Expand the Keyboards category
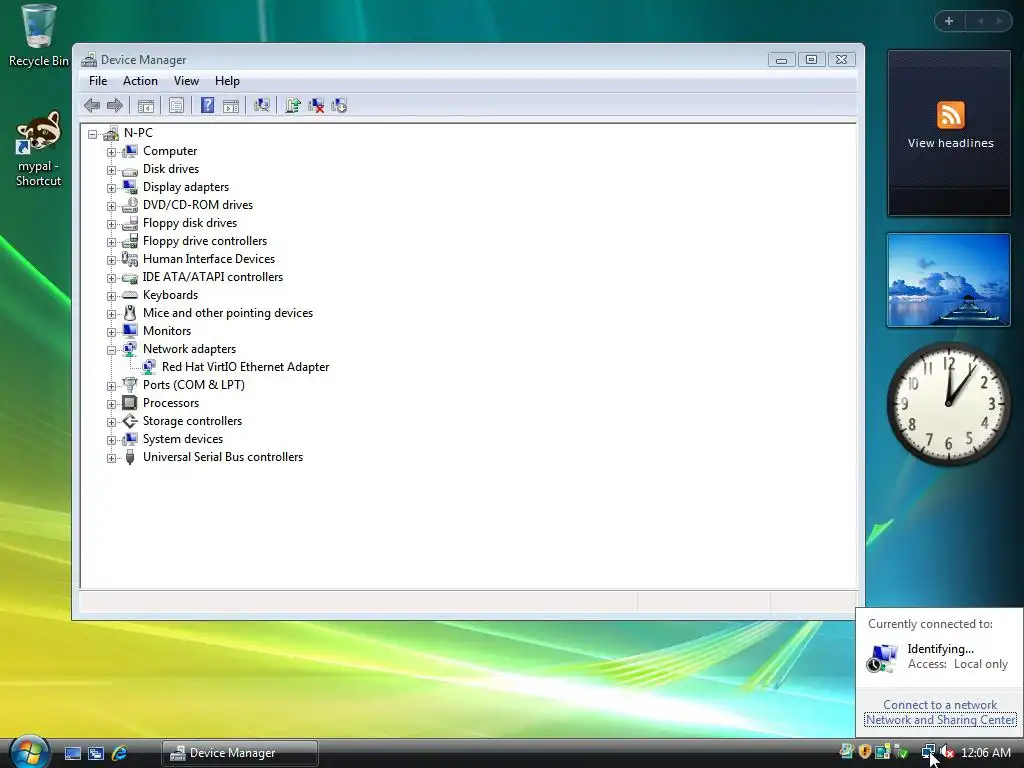1024x768 pixels. [112, 296]
